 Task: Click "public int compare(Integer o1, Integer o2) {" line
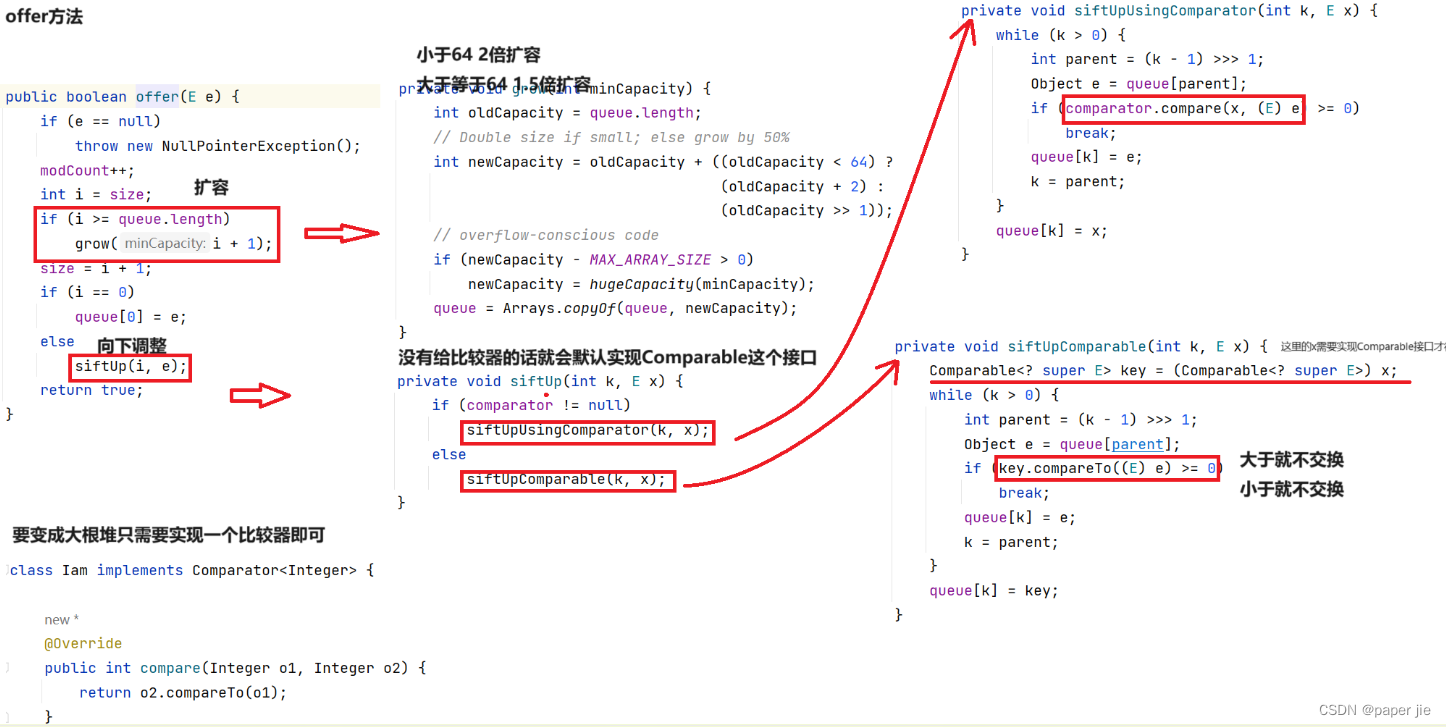[x=236, y=668]
